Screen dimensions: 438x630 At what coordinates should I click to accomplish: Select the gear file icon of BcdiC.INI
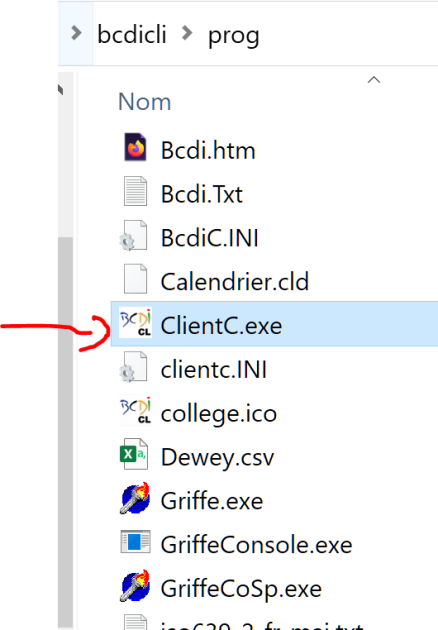coord(134,236)
